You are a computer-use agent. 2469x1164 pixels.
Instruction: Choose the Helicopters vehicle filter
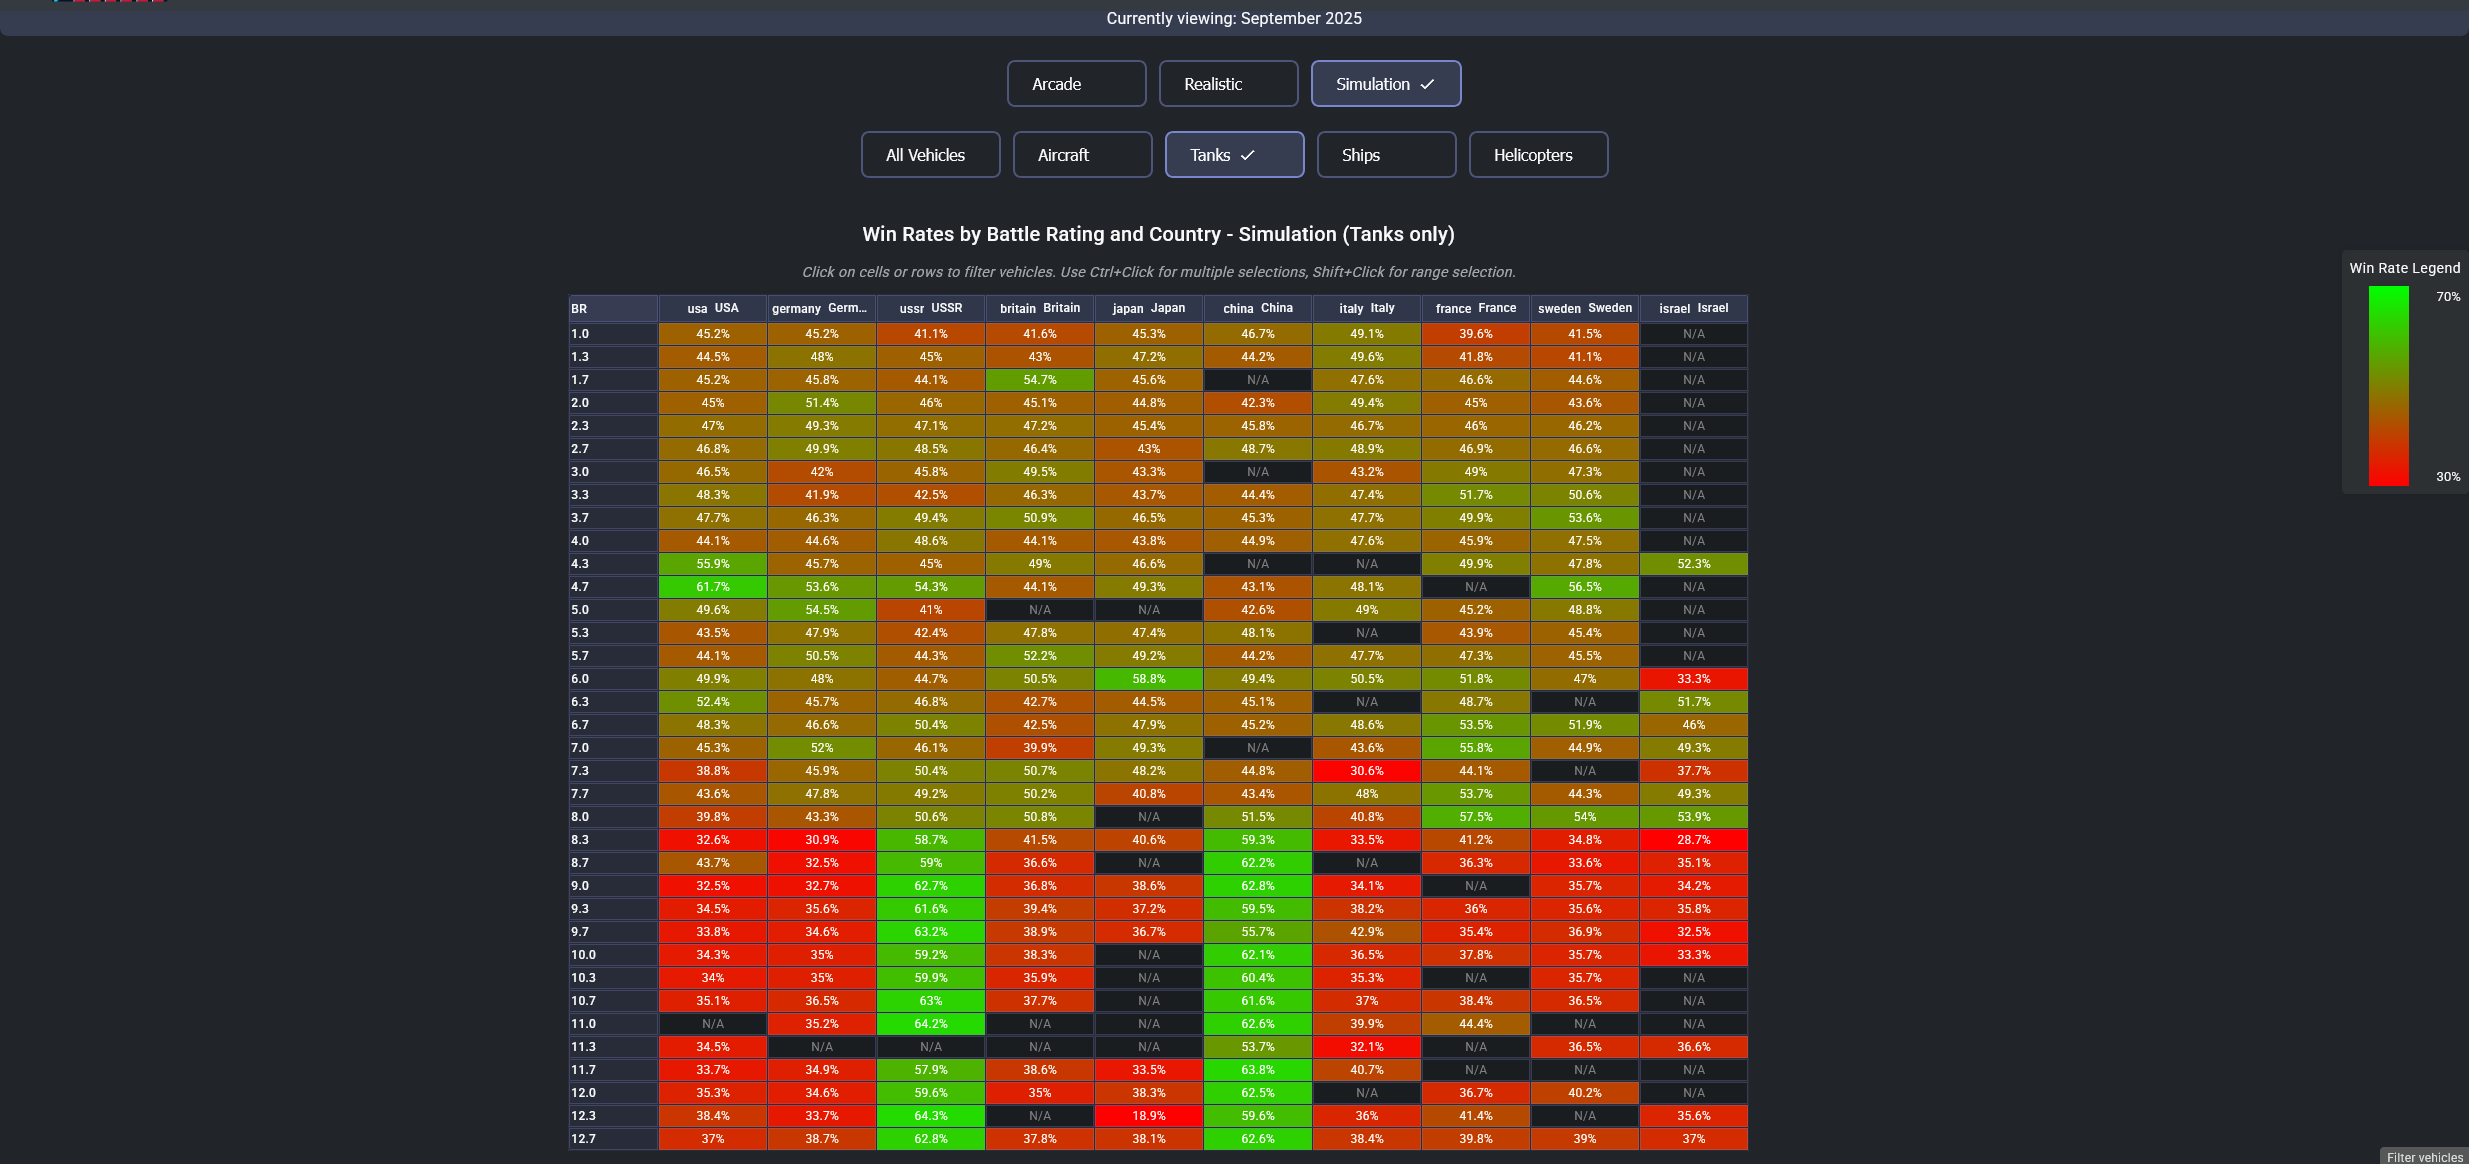(1538, 155)
